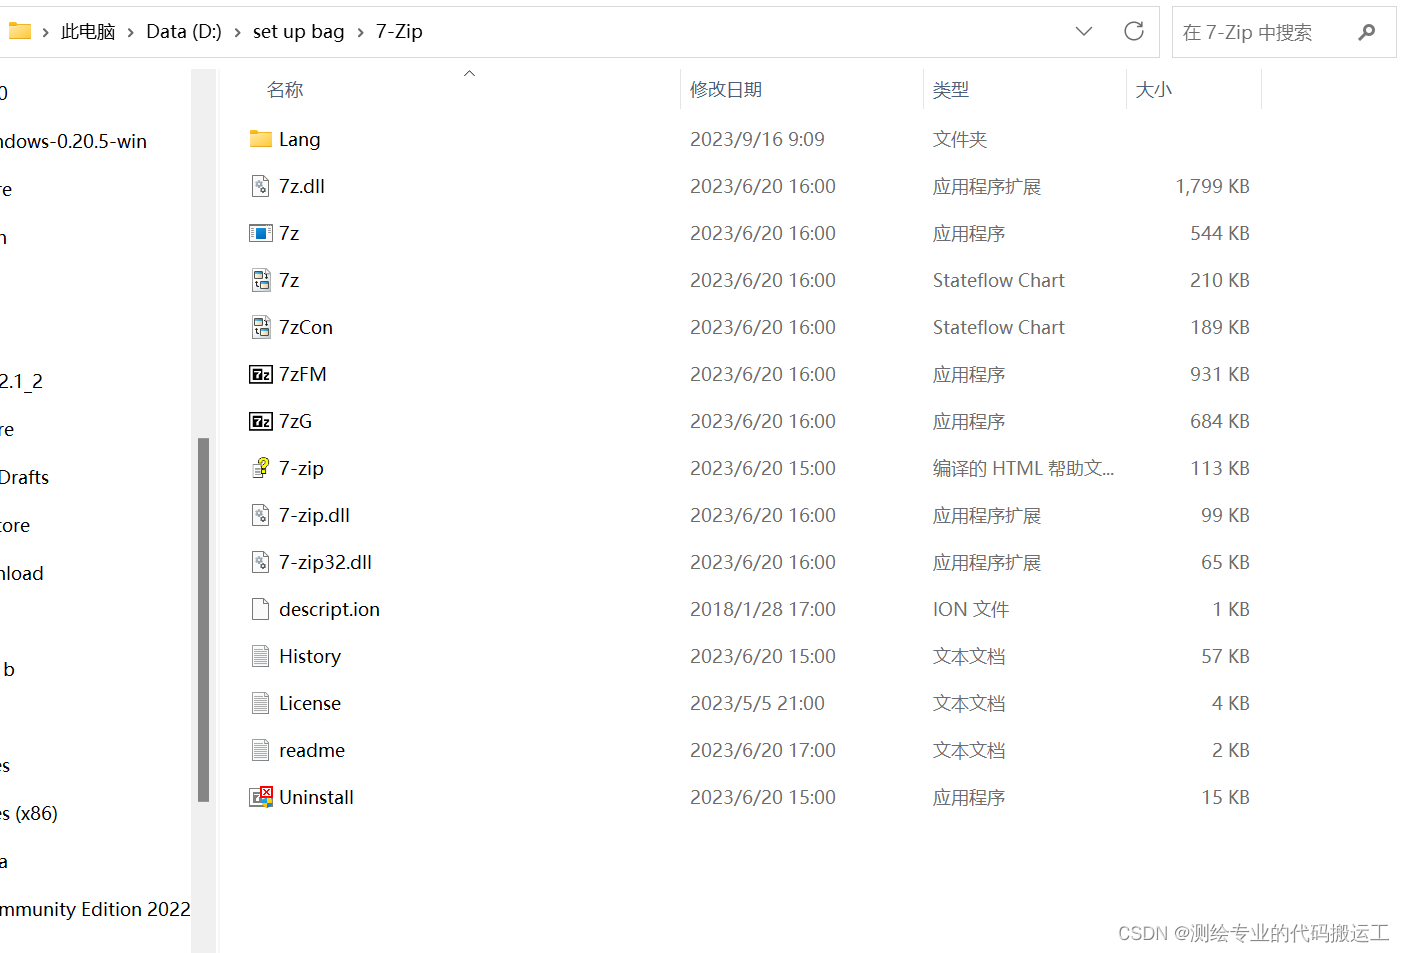This screenshot has width=1404, height=953.
Task: Click the License text file icon
Action: point(260,703)
